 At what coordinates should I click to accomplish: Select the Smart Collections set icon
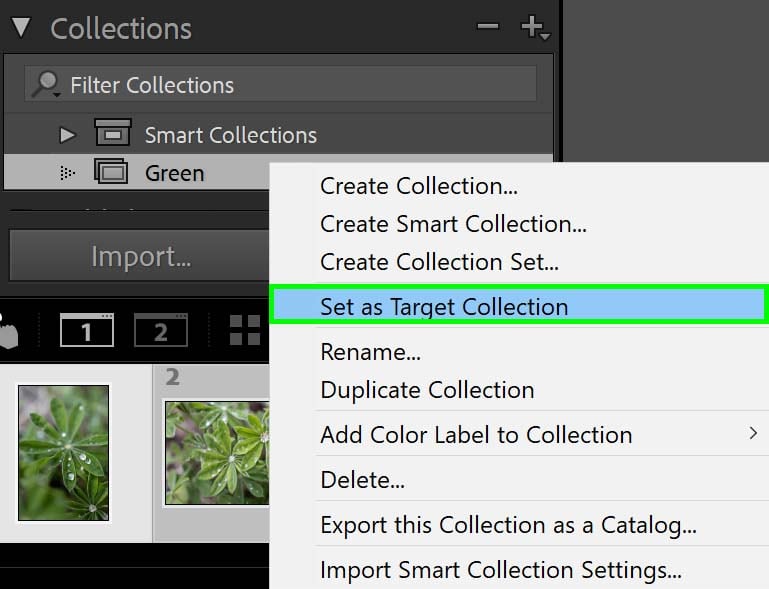(113, 132)
